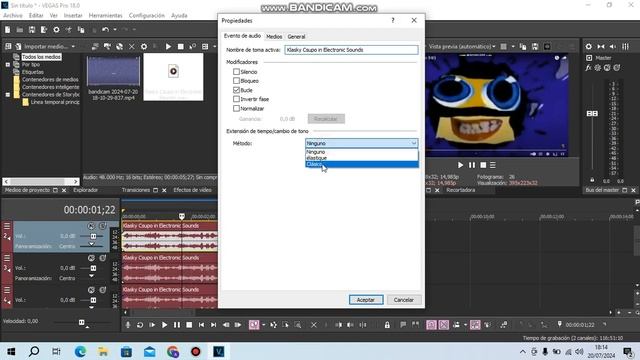Screen dimensions: 640x360
Task: Open Microsoft Edge from taskbar
Action: (80, 351)
